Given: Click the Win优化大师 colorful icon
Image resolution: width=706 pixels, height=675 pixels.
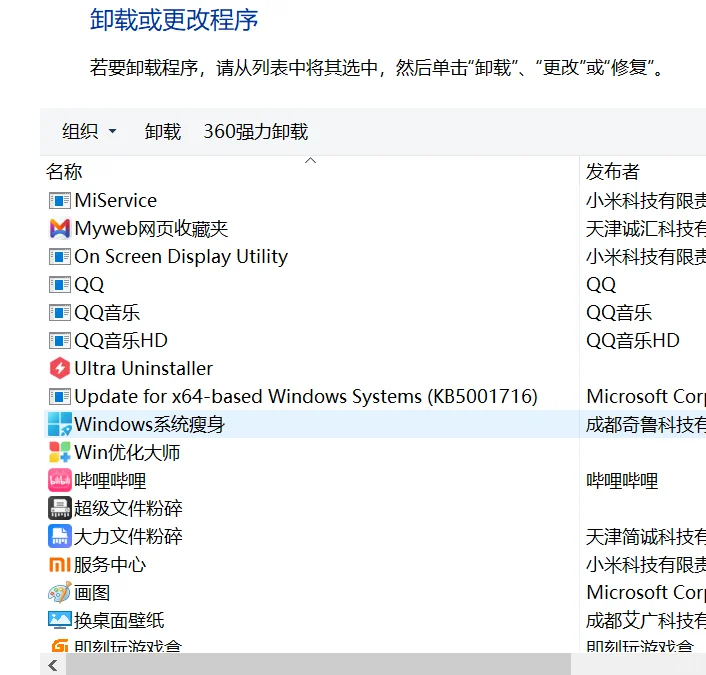Looking at the screenshot, I should pos(59,452).
